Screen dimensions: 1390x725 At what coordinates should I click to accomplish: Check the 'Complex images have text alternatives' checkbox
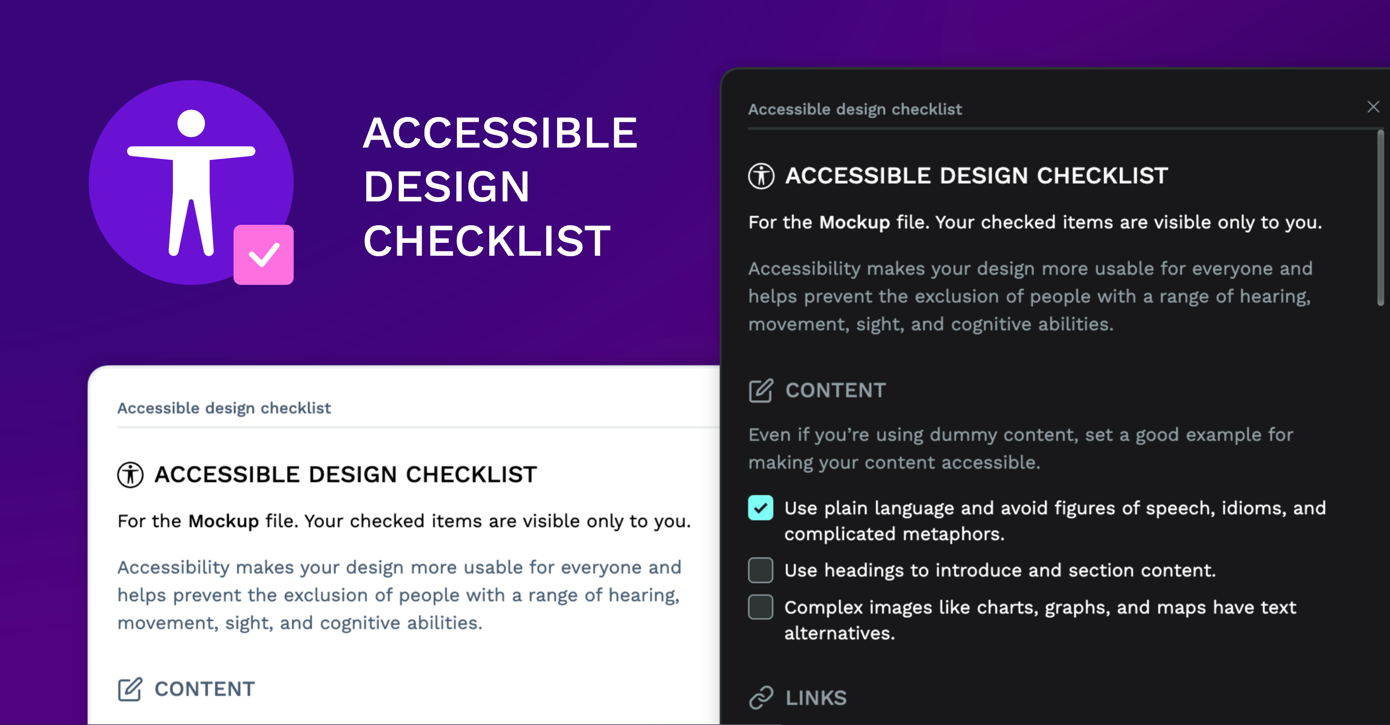click(760, 607)
